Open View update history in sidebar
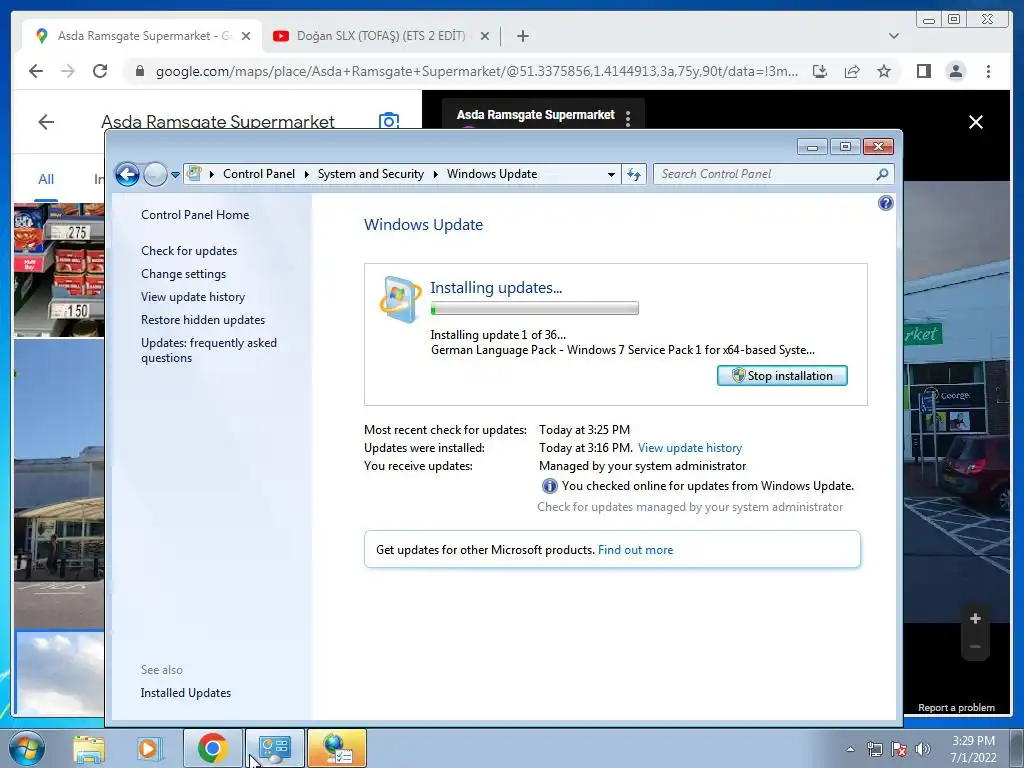This screenshot has height=768, width=1024. point(193,296)
